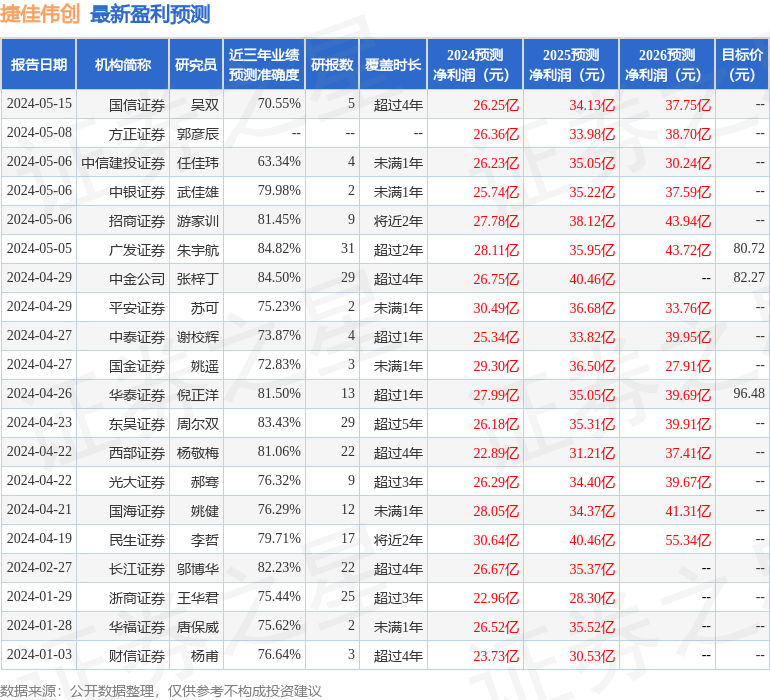Select the 报告日期 column header

[39, 64]
